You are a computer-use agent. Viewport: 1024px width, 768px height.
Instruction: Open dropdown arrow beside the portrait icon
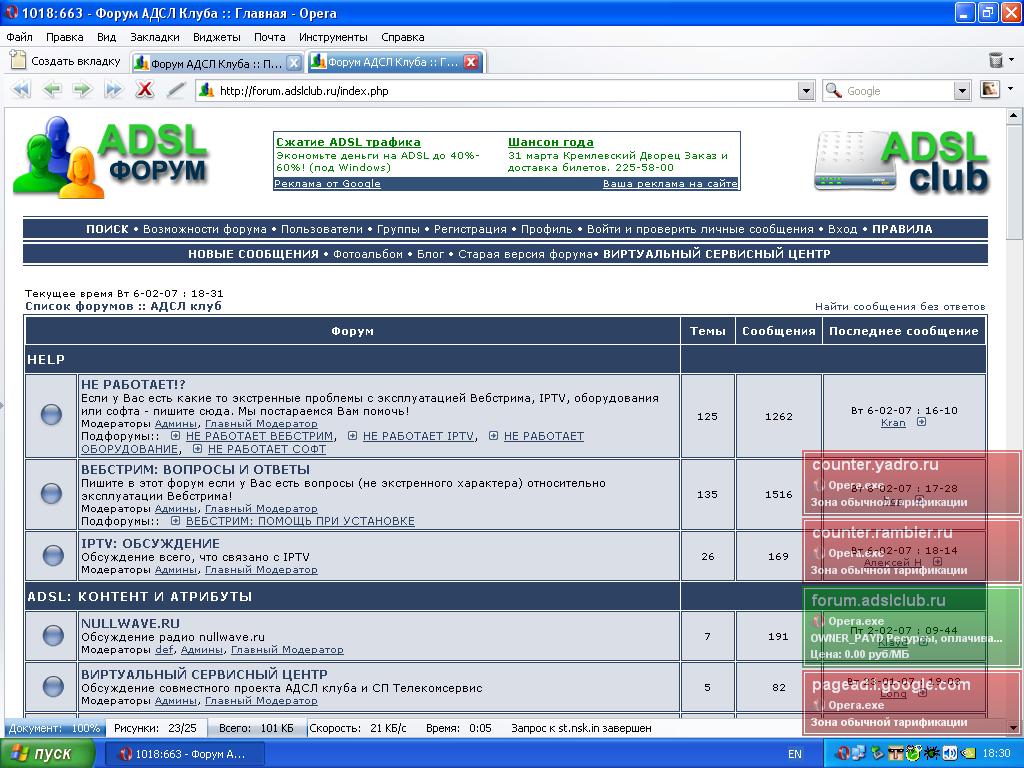(1010, 89)
